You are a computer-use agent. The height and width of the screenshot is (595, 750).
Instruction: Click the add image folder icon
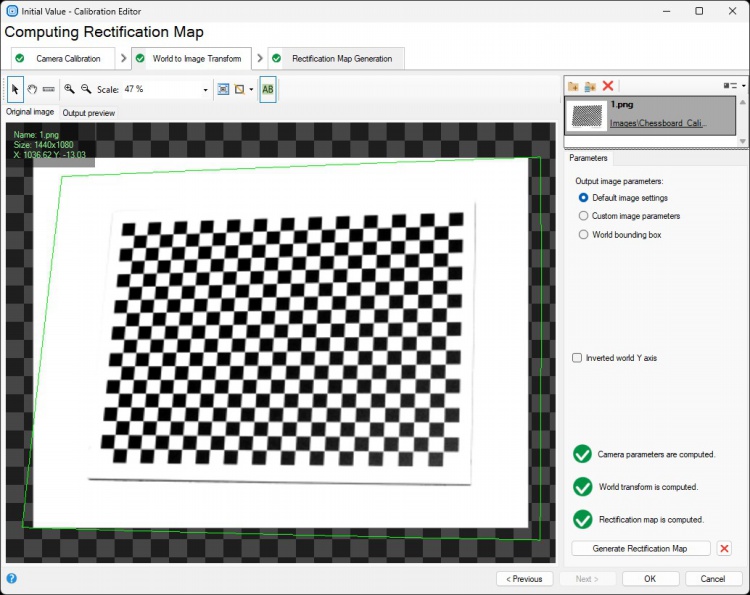point(573,86)
